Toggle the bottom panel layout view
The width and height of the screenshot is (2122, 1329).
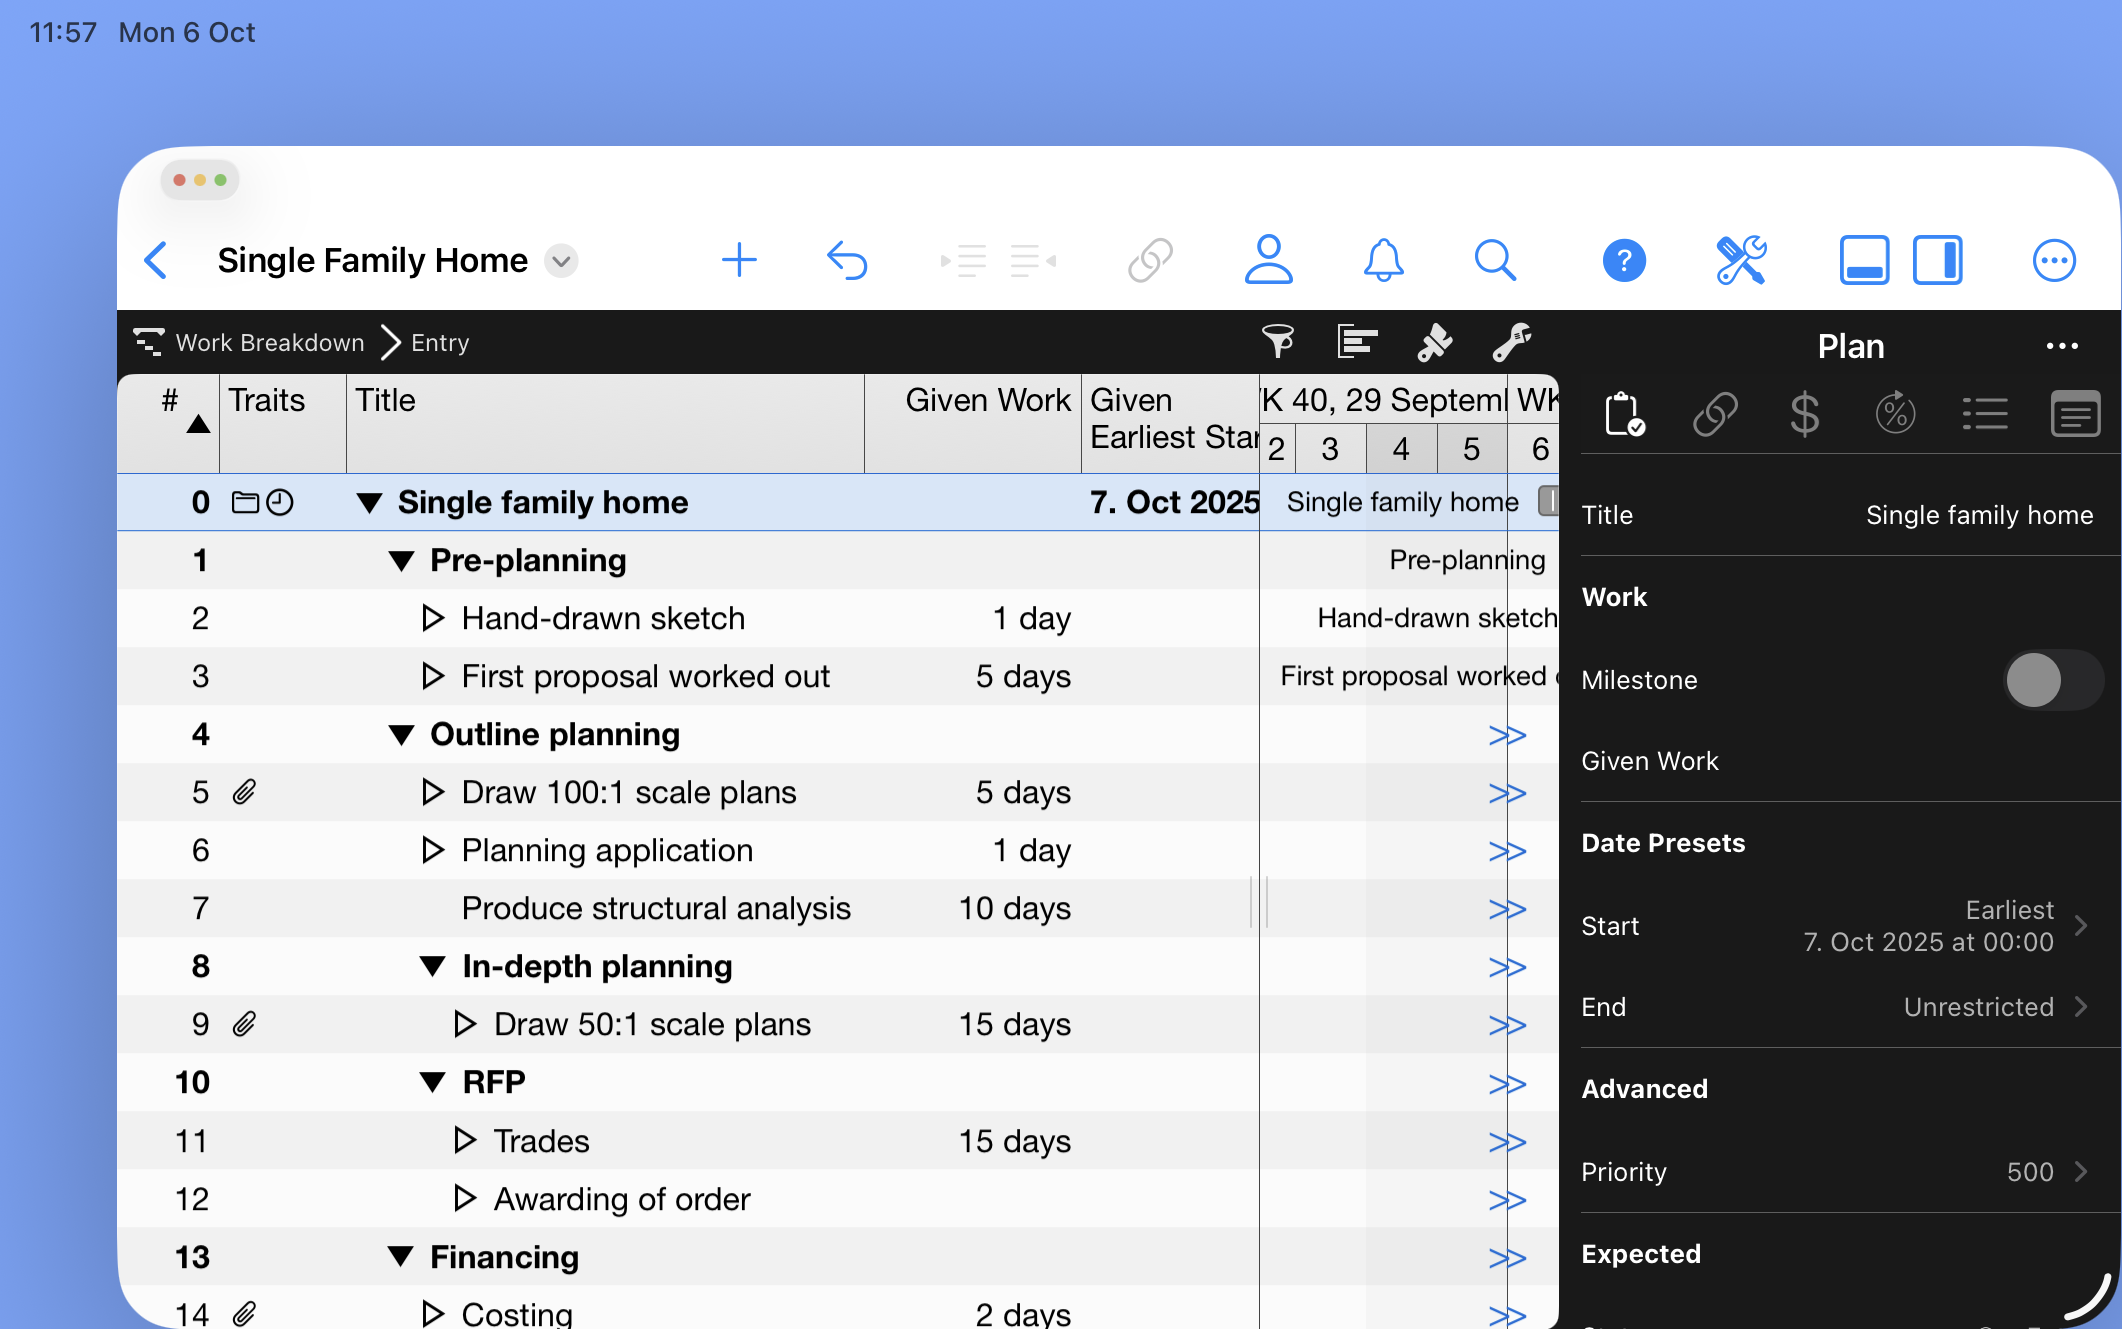coord(1863,260)
